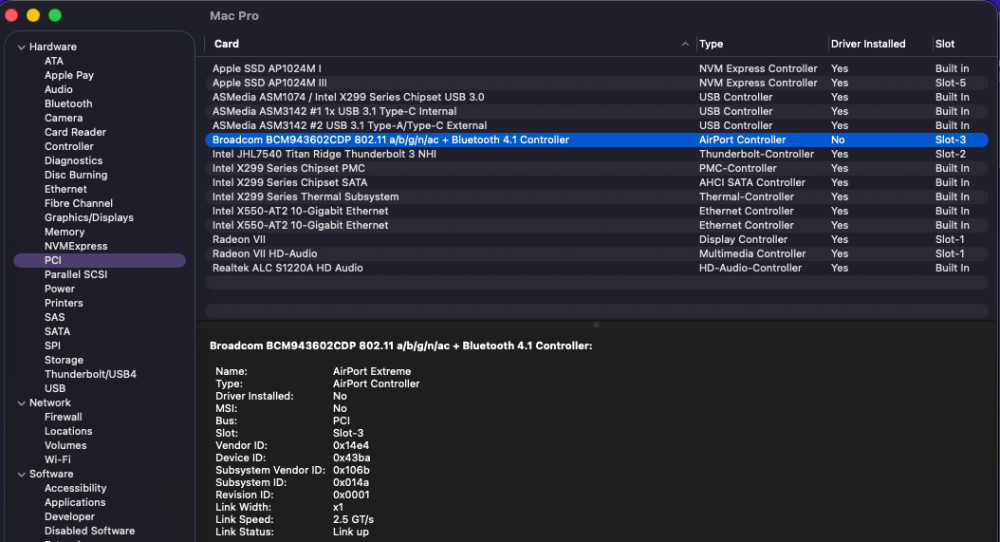Select Intel X299 Series Chipset PMC row
1000x542 pixels.
596,168
